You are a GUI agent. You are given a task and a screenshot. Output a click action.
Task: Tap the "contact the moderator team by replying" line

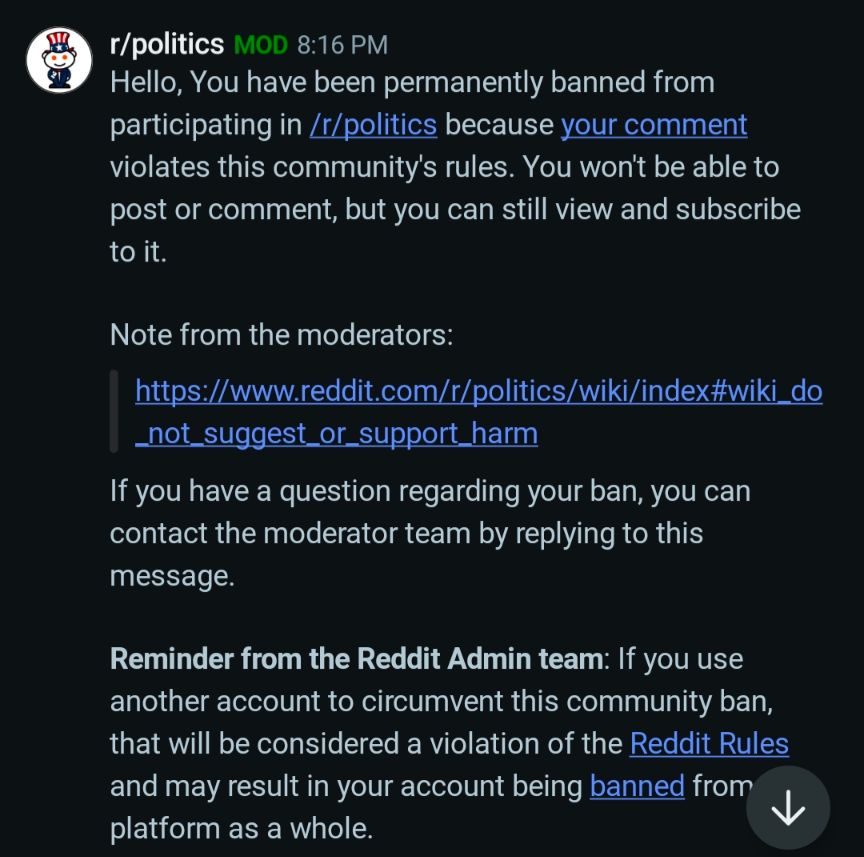tap(406, 533)
